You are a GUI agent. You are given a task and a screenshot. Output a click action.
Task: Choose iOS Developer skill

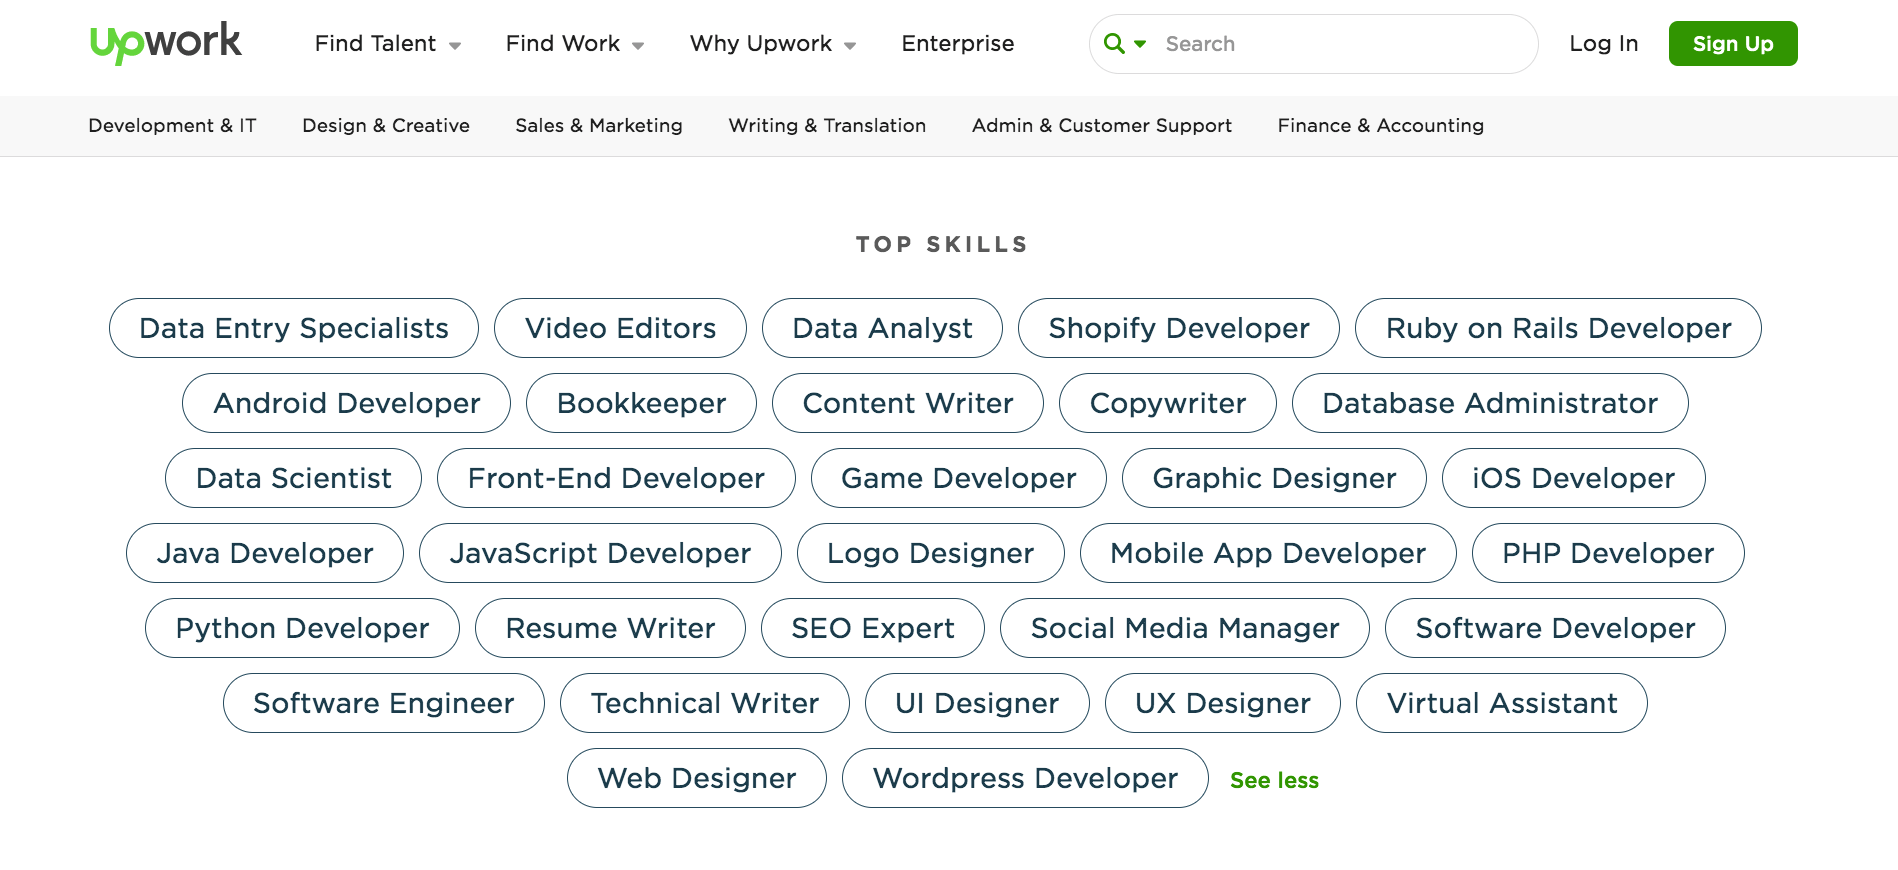[1574, 478]
